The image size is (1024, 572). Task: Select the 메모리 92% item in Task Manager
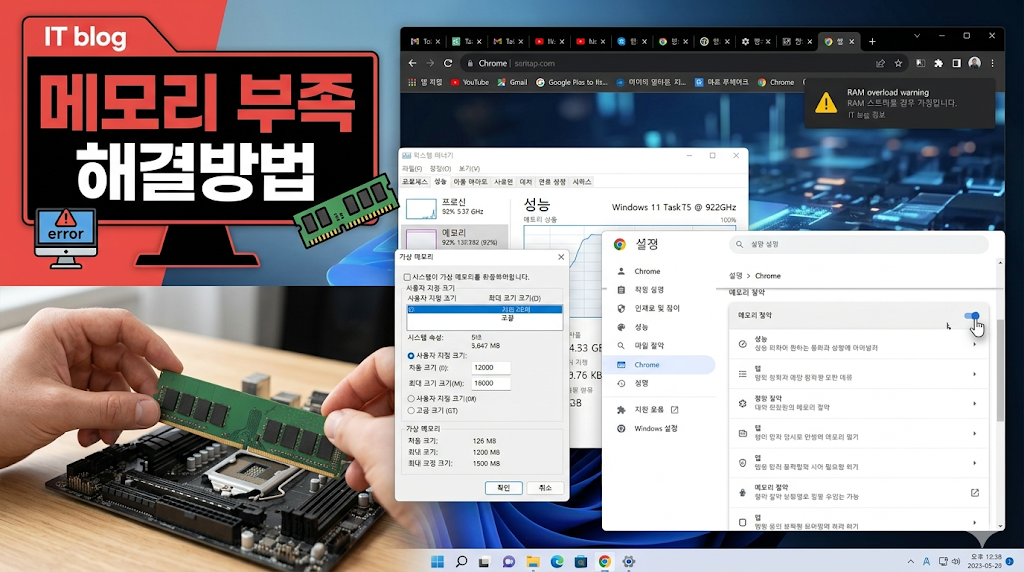click(455, 238)
